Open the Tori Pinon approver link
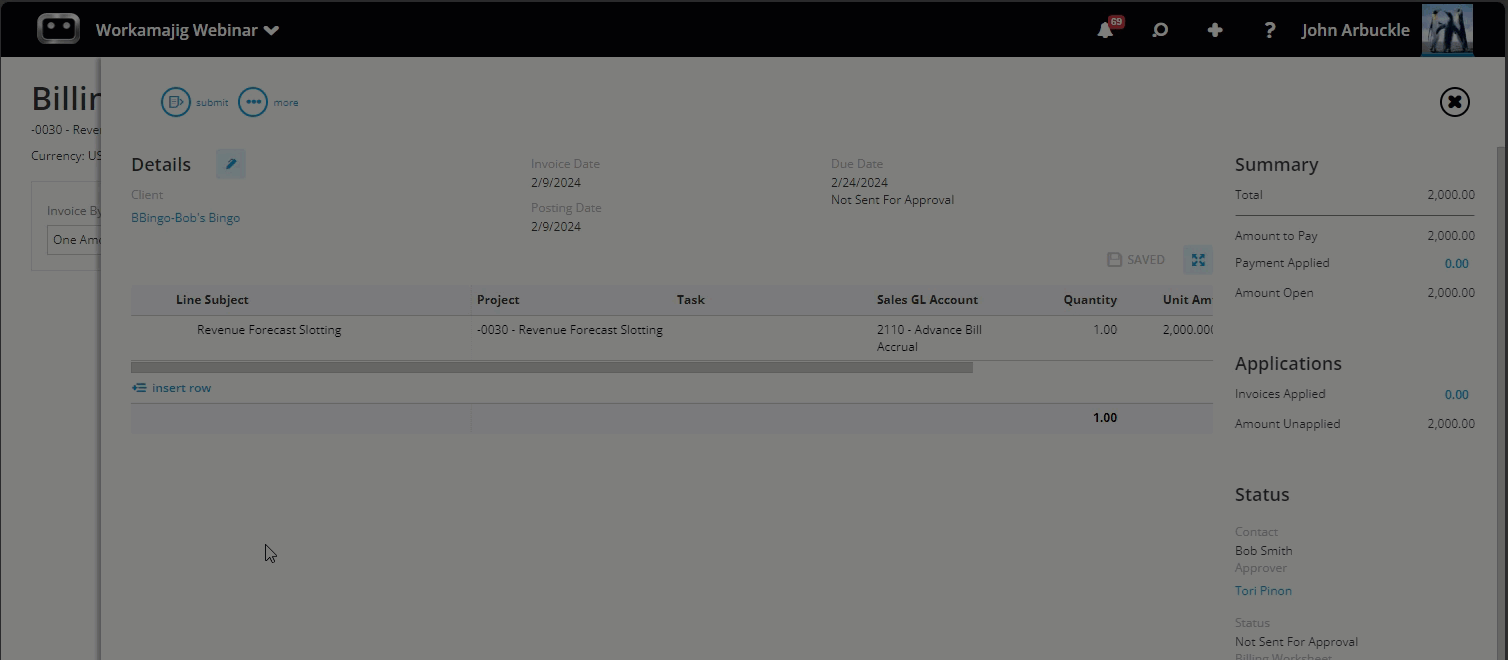Screen dimensions: 1508x660 [x=1263, y=590]
